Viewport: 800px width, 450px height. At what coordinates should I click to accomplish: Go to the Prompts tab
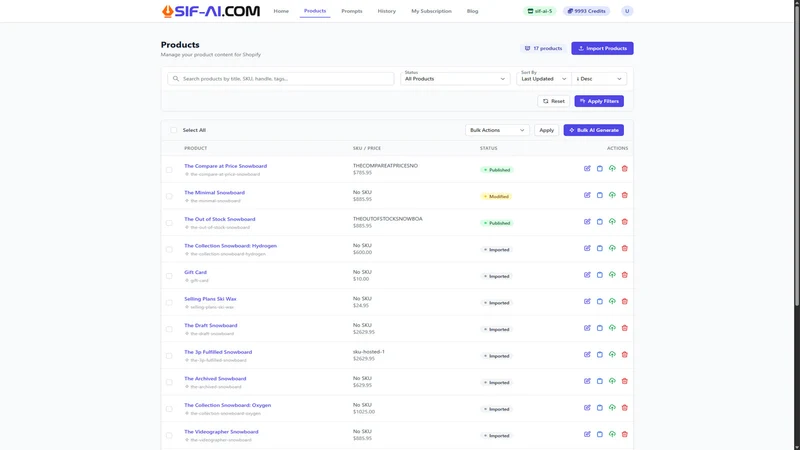pyautogui.click(x=352, y=11)
